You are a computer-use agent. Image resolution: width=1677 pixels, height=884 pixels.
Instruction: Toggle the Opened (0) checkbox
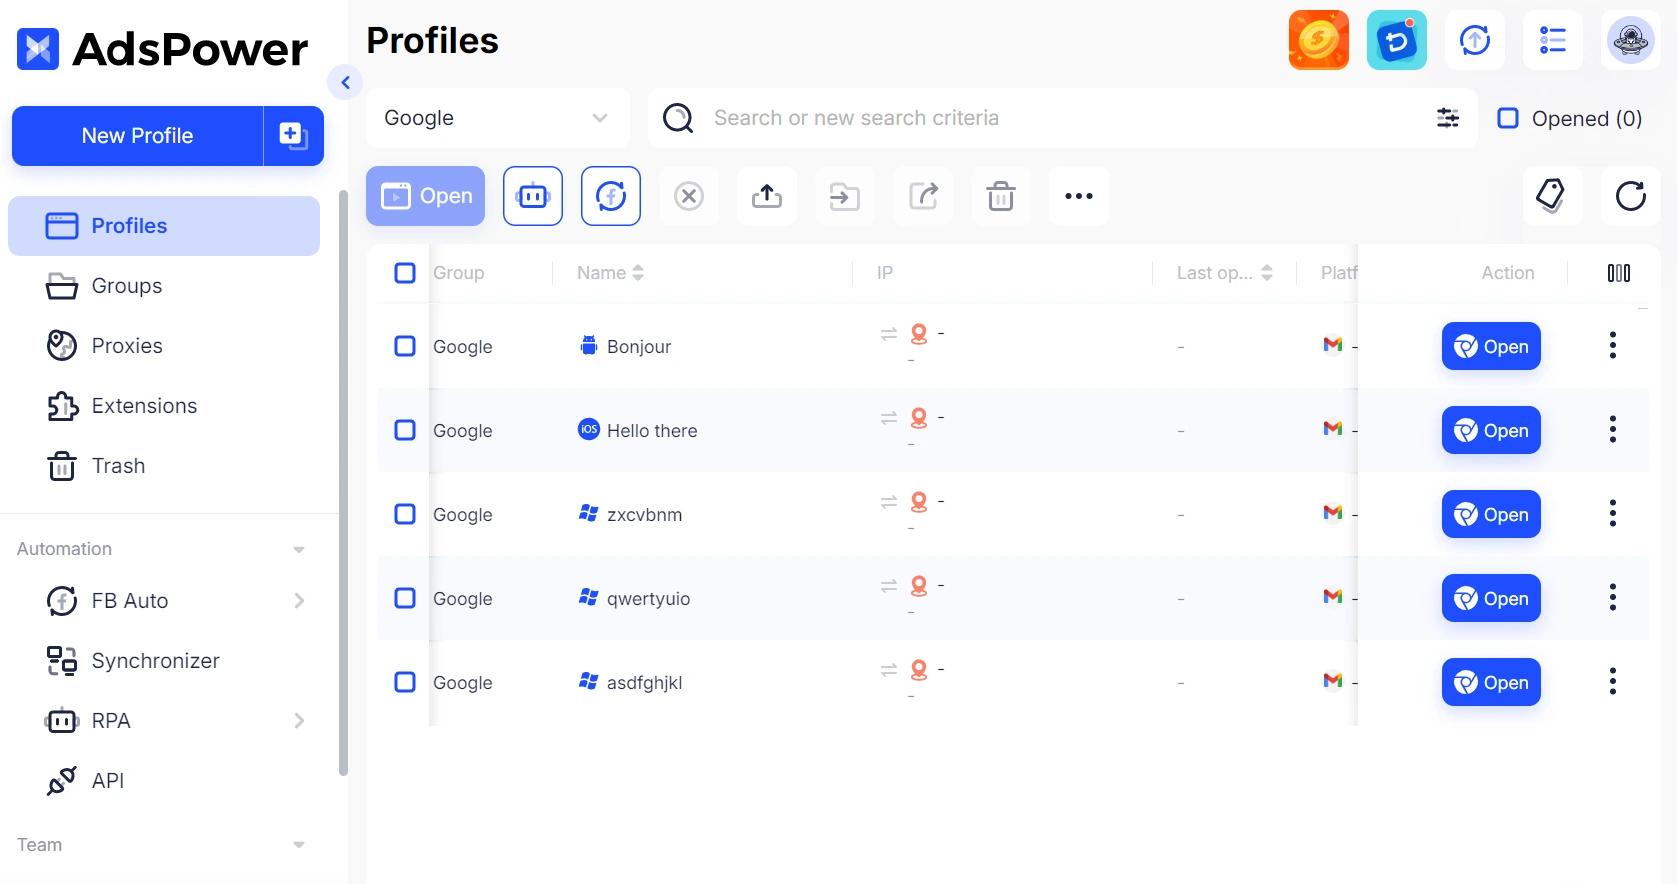click(x=1508, y=118)
